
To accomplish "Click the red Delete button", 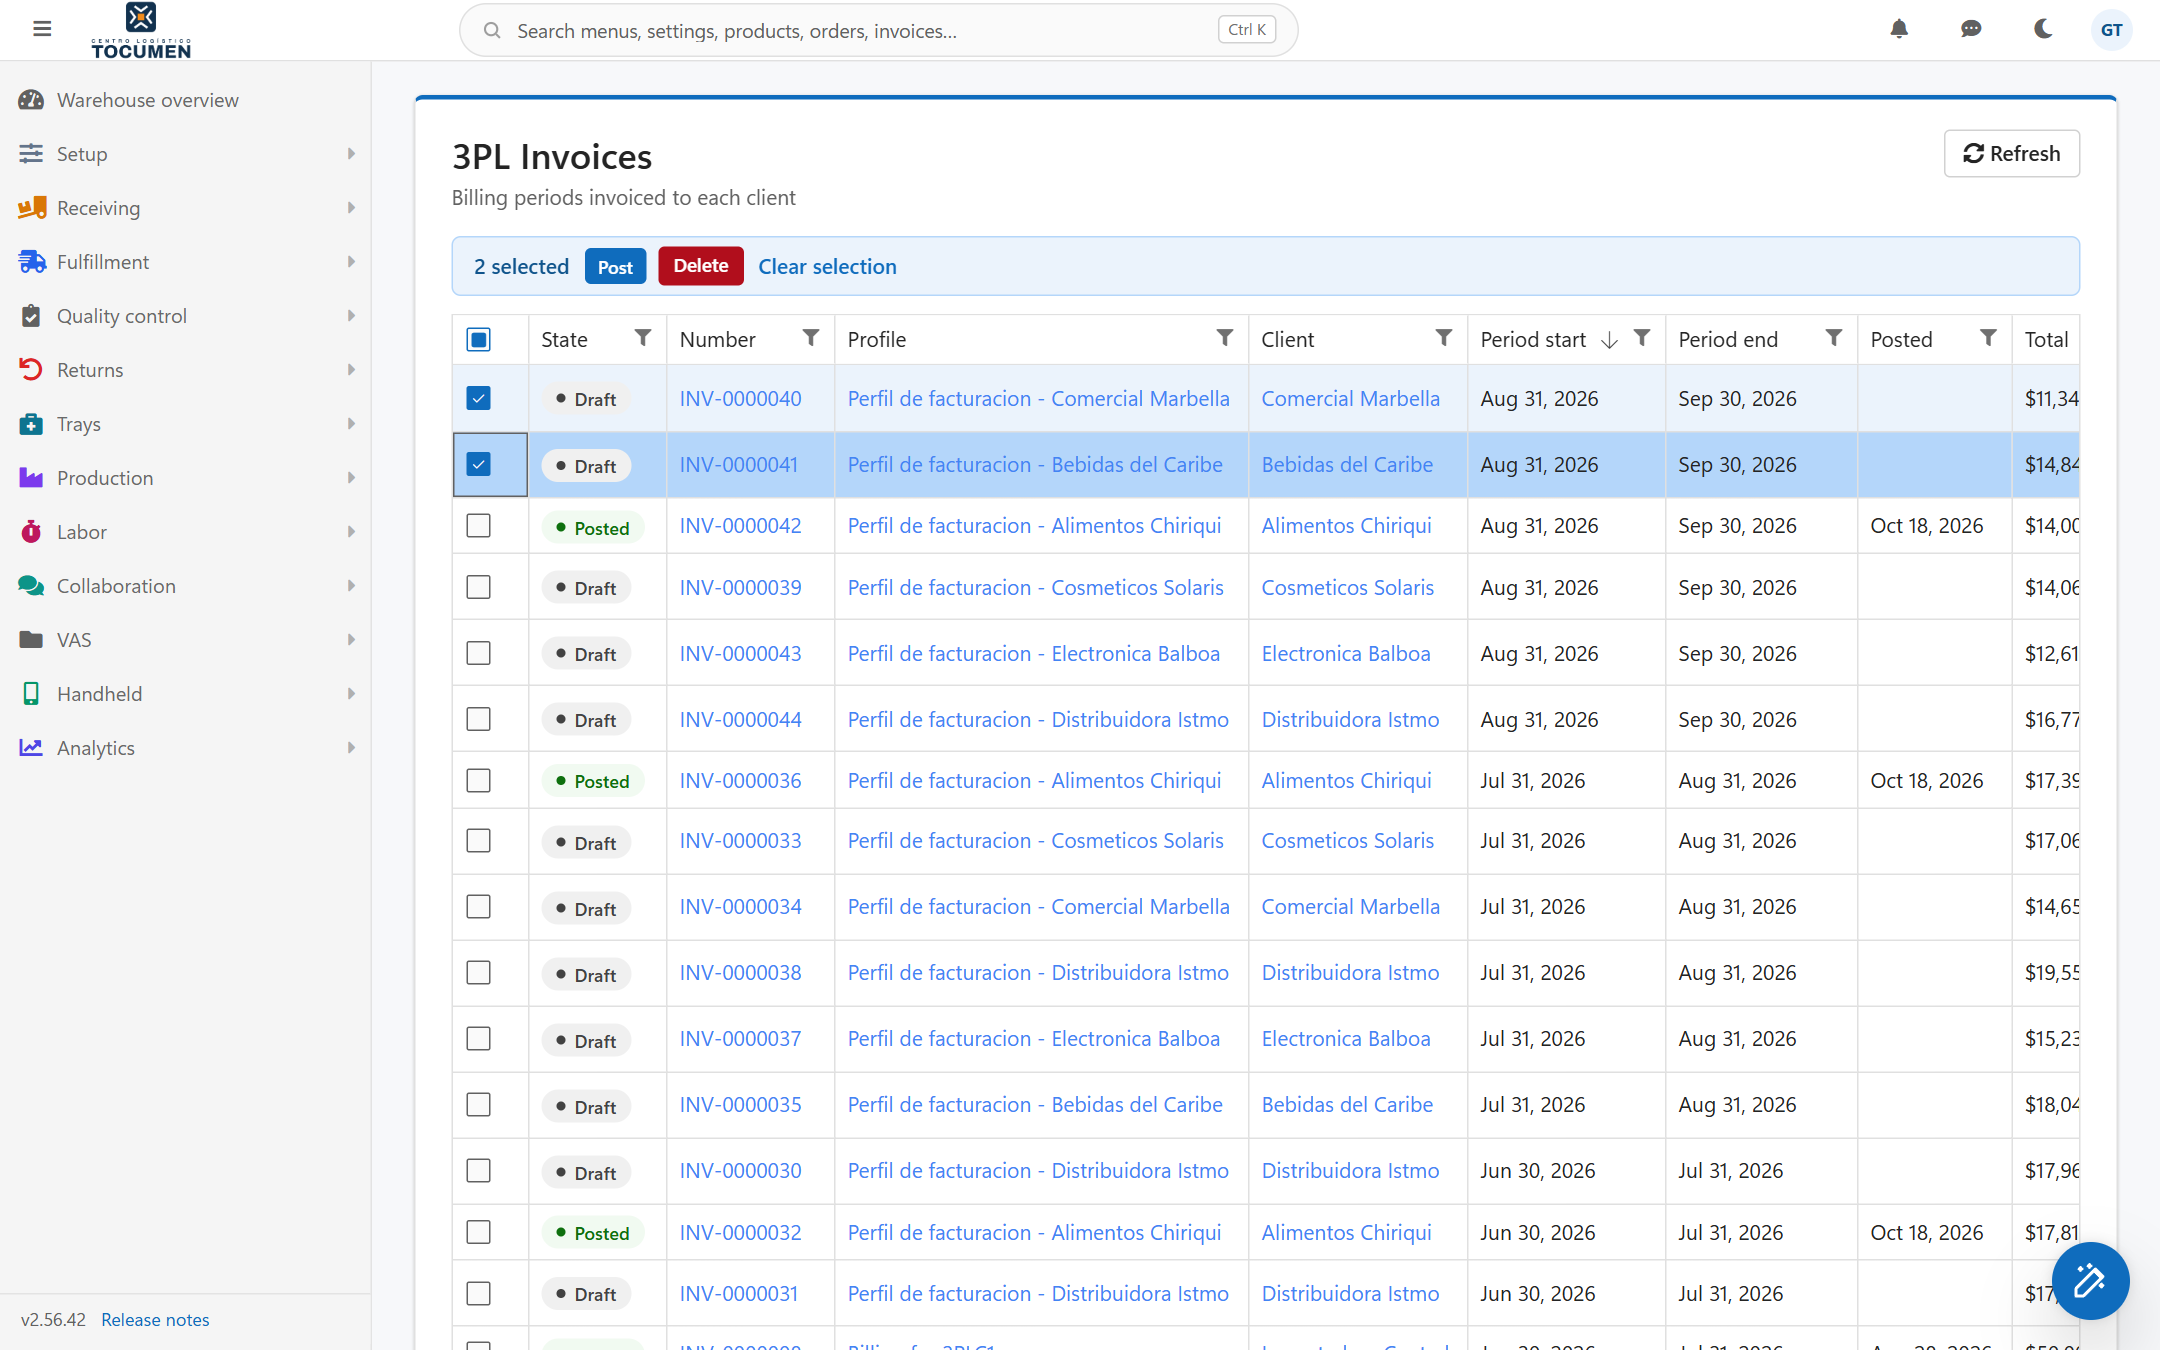I will [x=700, y=266].
